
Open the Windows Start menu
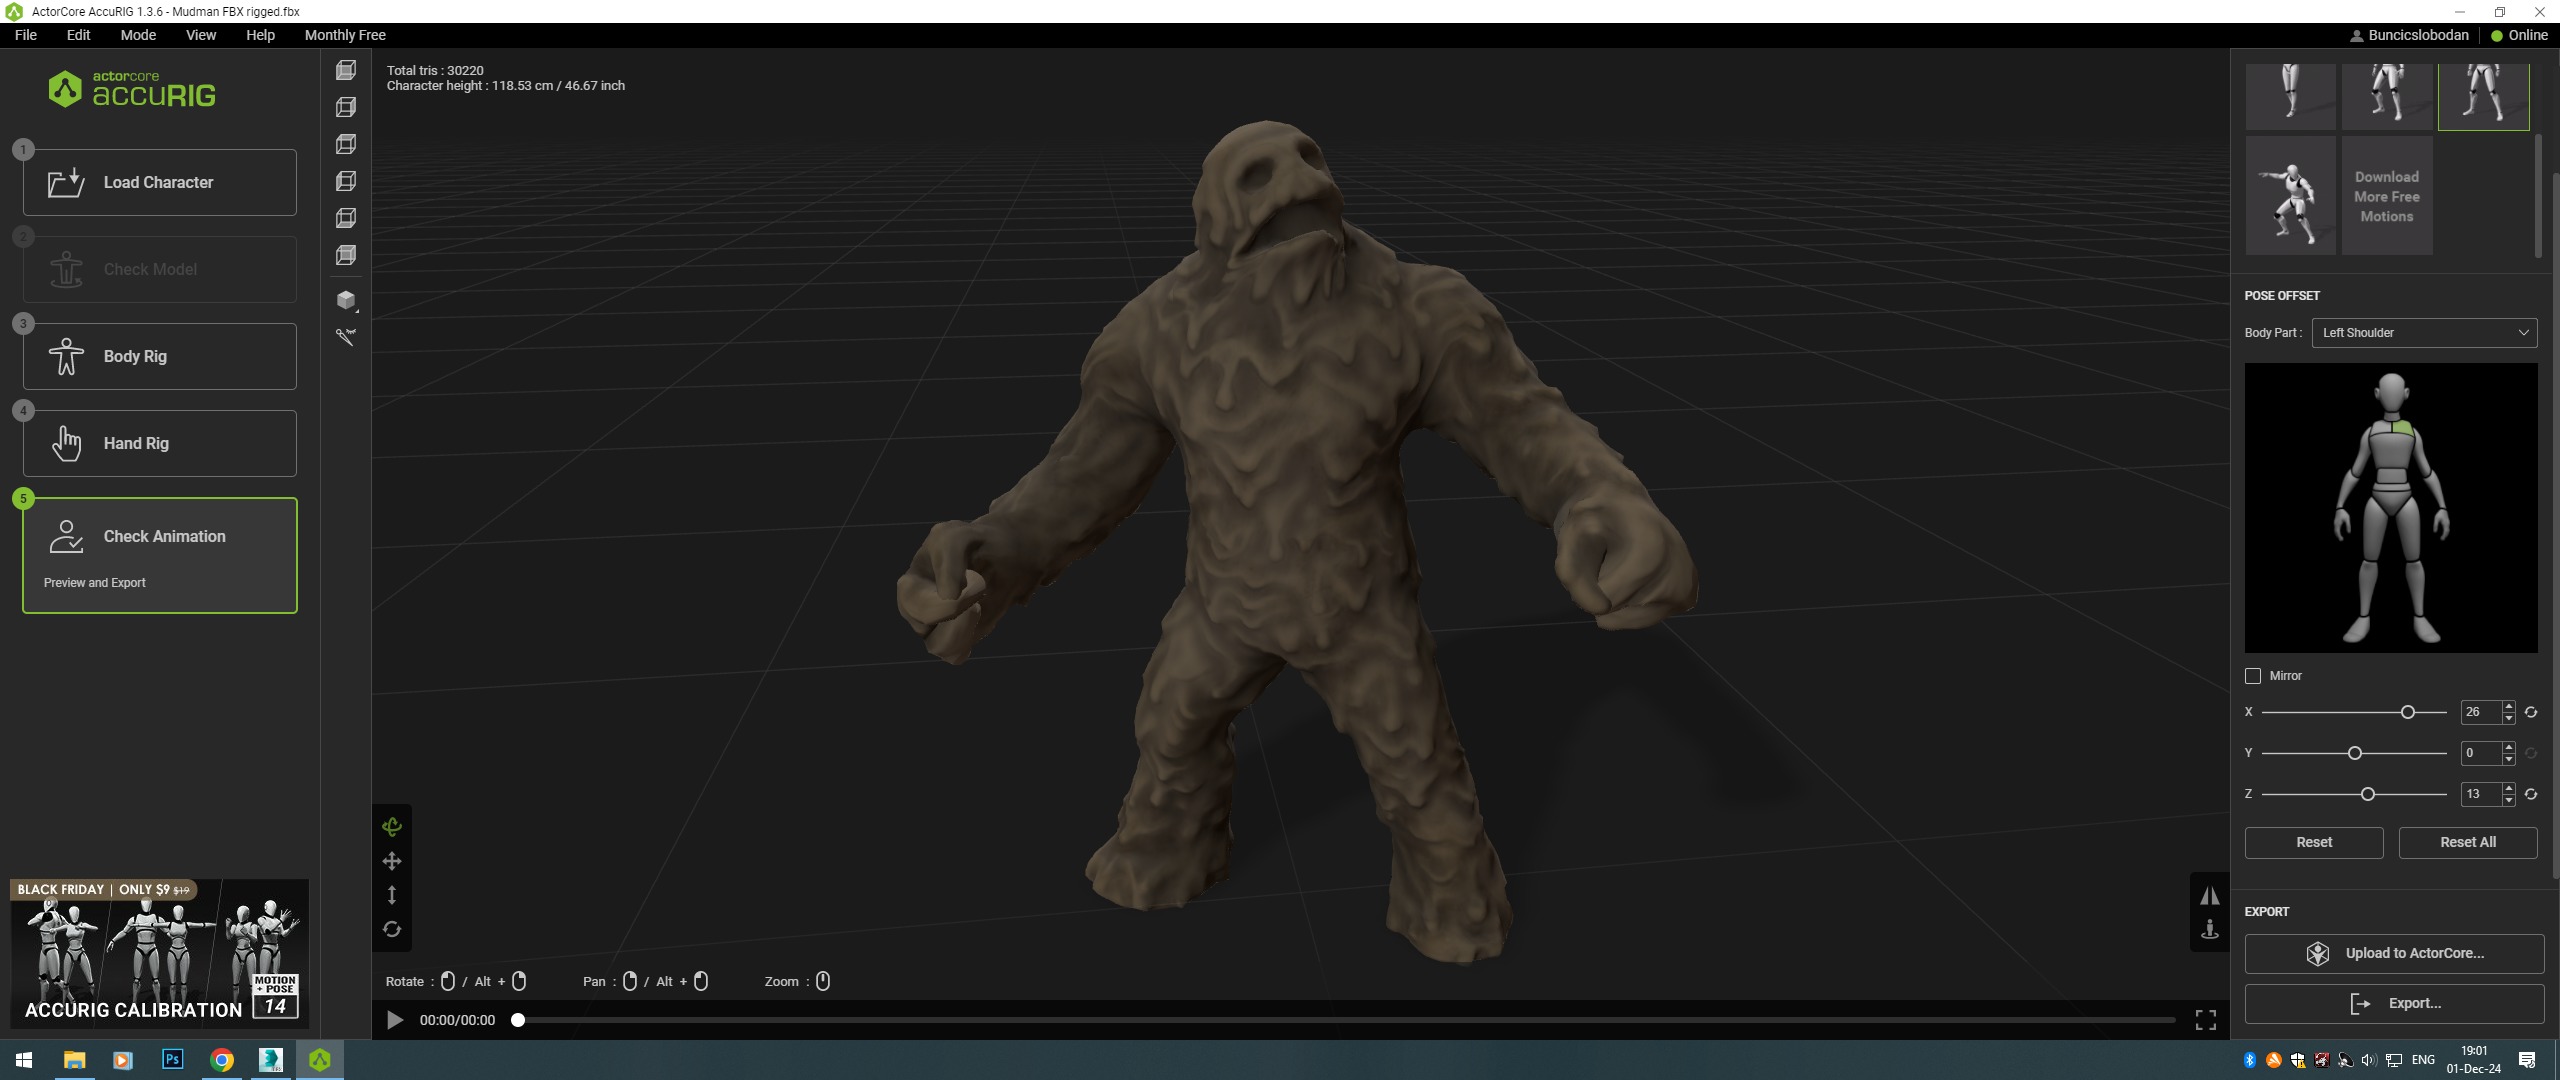[x=24, y=1060]
